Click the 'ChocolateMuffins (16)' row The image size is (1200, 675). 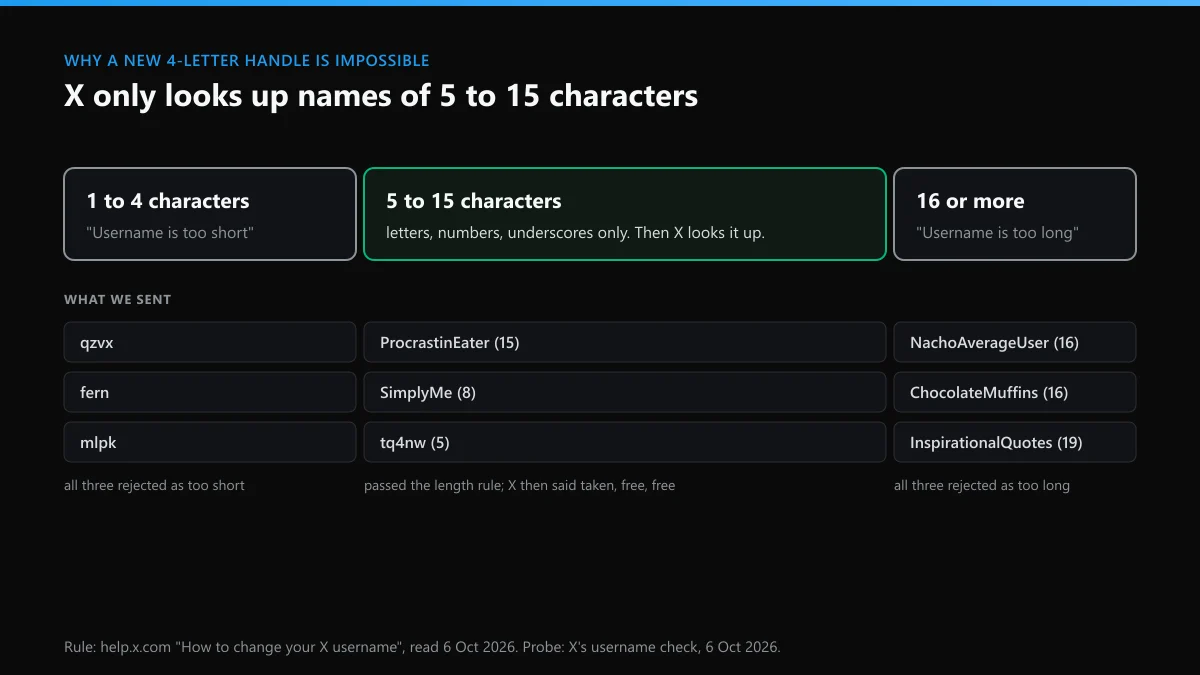pos(1015,392)
